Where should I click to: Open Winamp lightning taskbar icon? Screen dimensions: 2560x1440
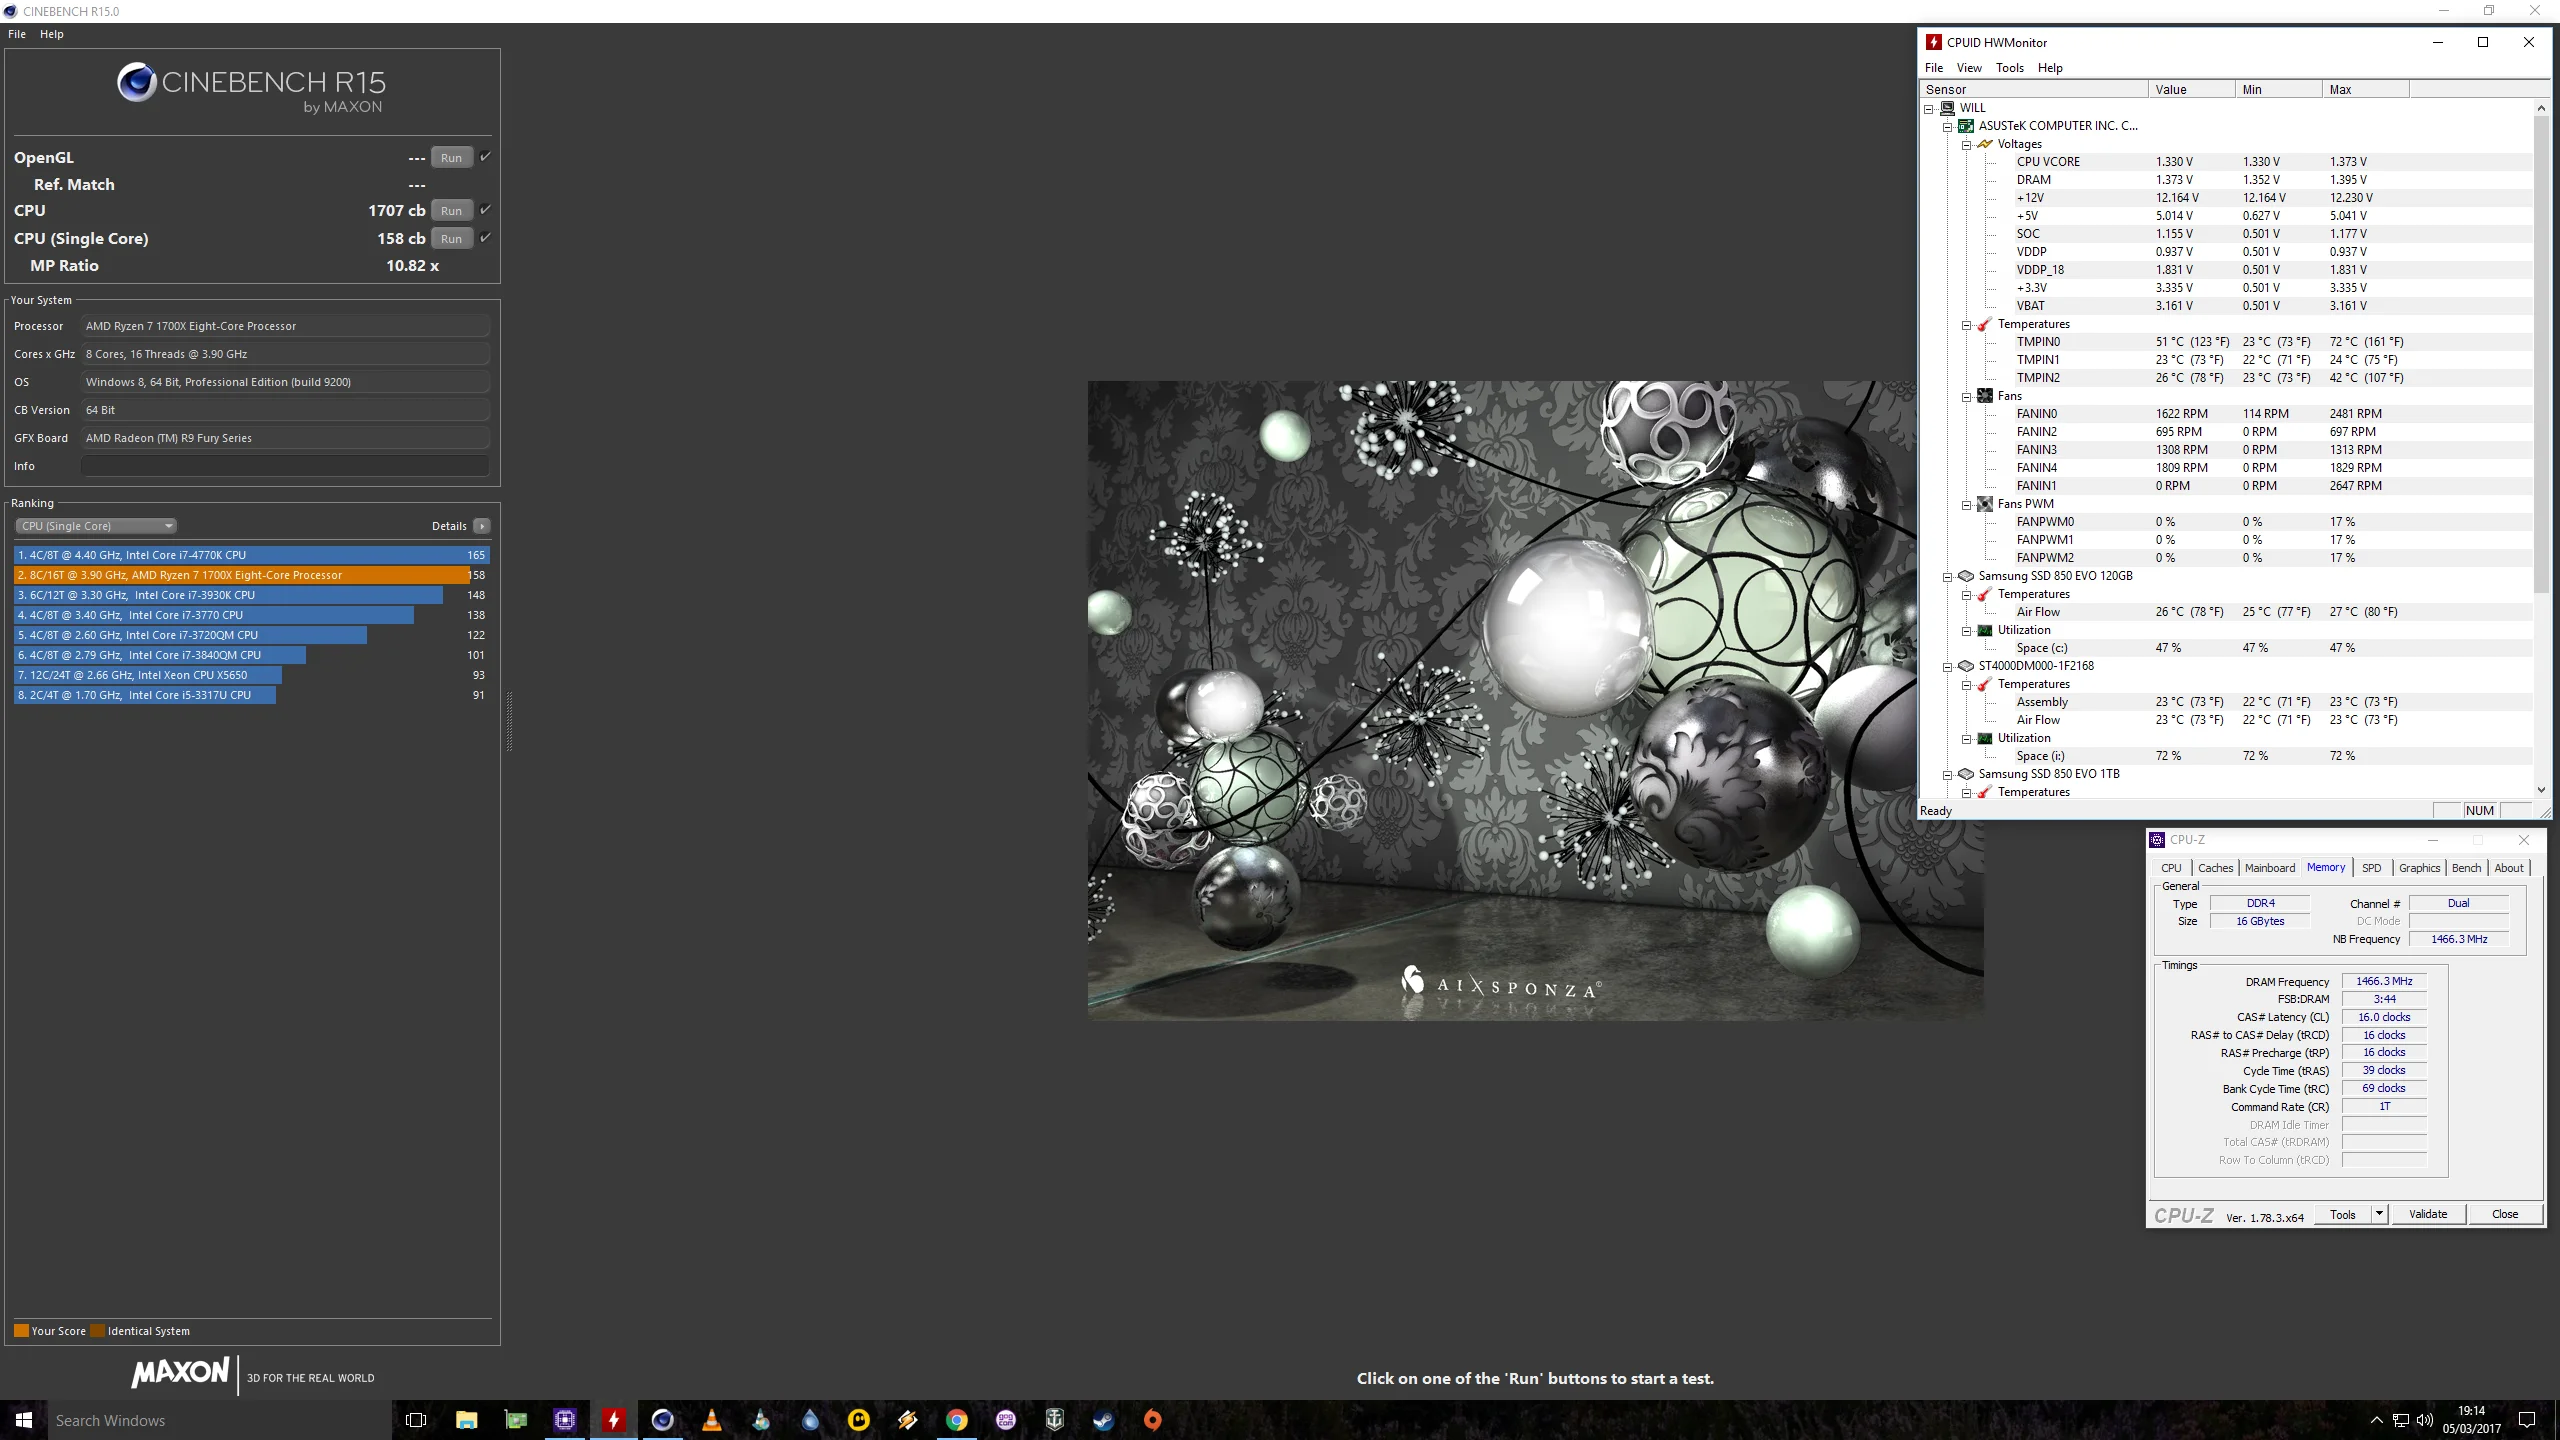point(908,1420)
